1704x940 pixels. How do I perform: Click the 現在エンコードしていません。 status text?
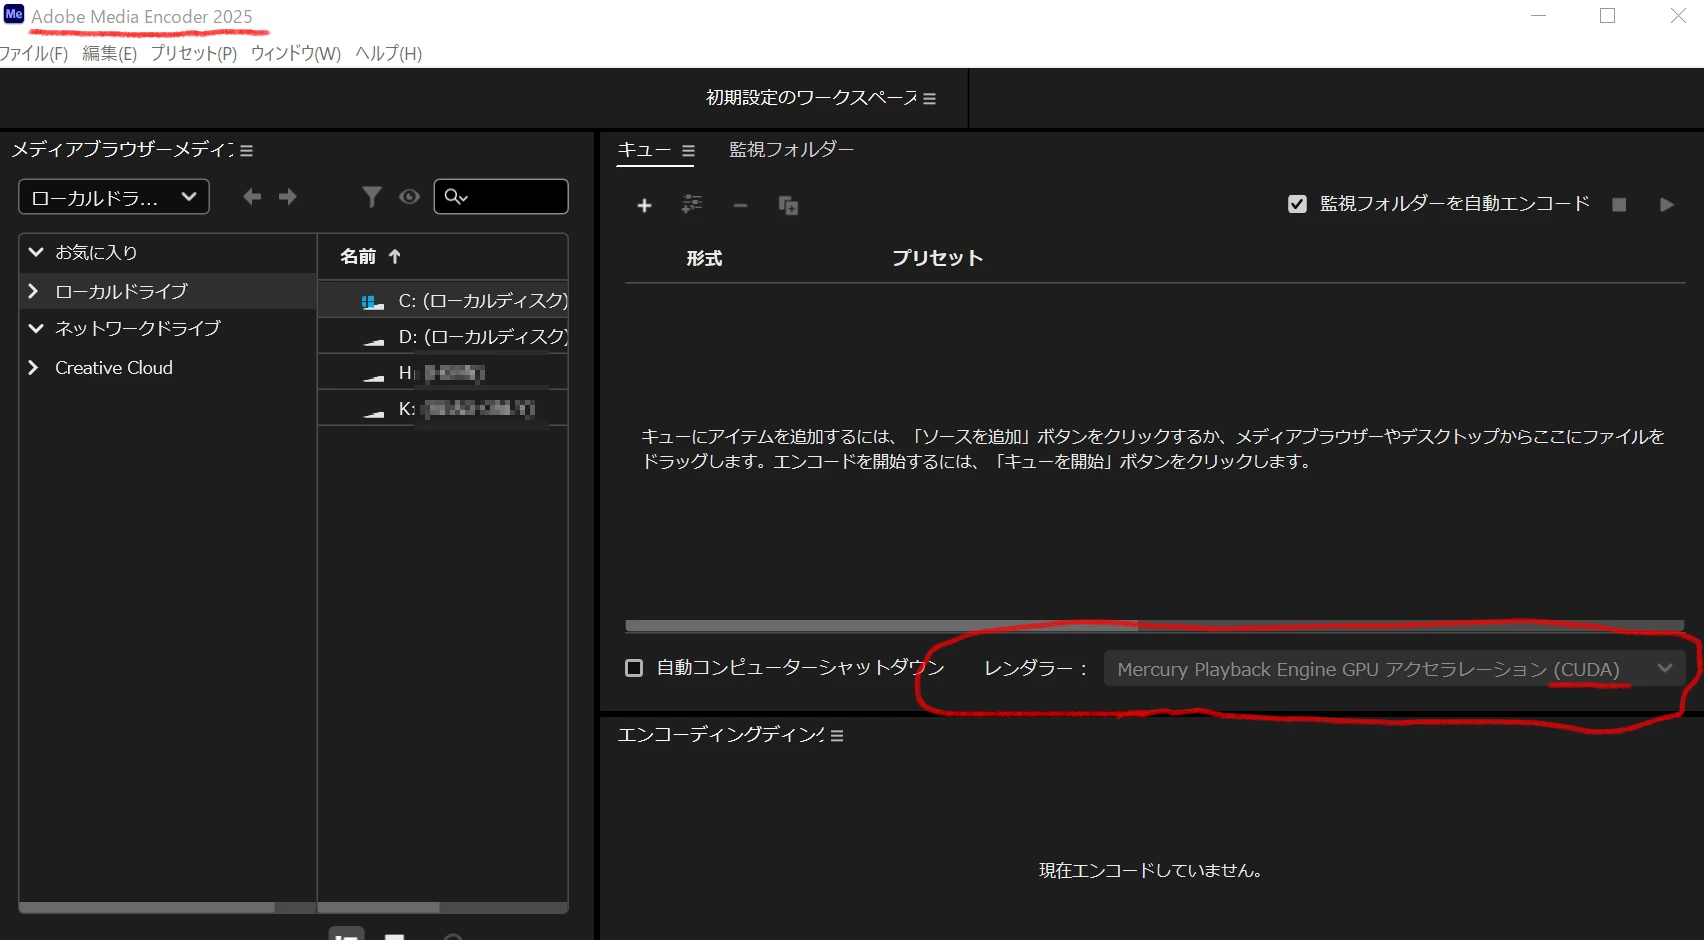pyautogui.click(x=1150, y=871)
